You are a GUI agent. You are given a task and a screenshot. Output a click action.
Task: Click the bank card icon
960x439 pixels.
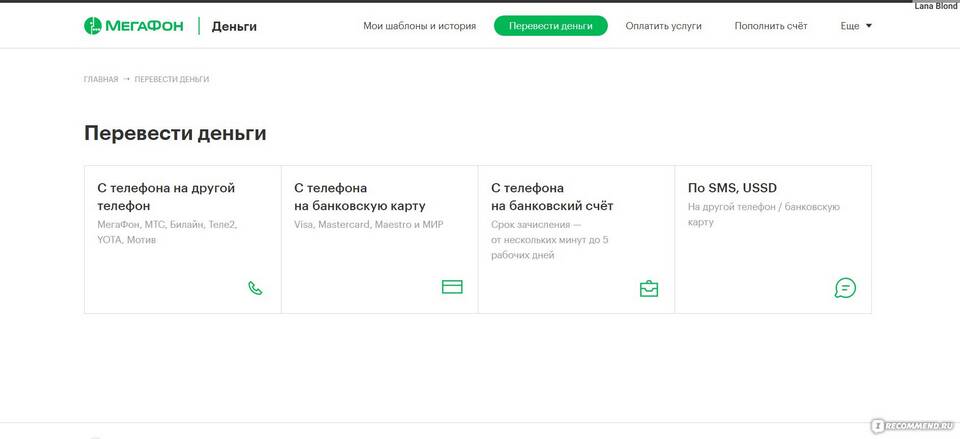coord(452,287)
